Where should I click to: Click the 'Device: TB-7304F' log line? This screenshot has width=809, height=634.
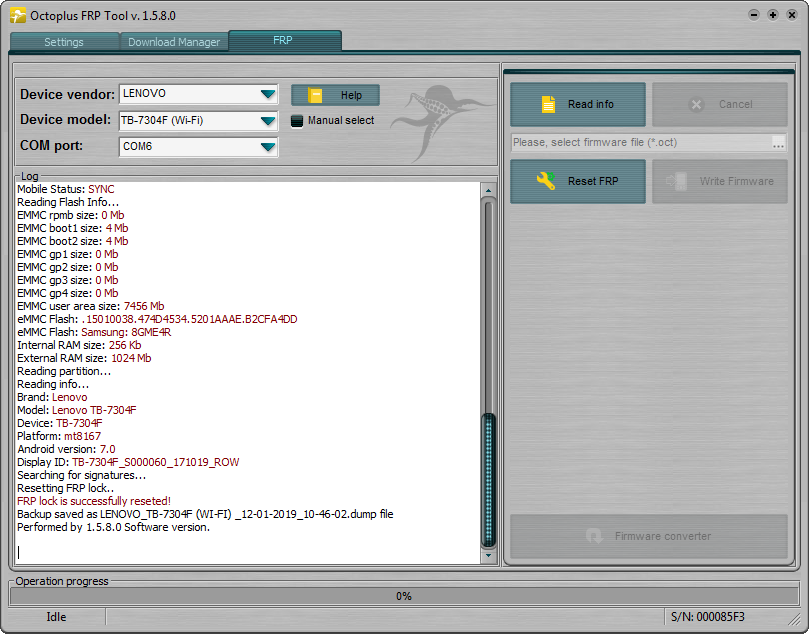(60, 423)
